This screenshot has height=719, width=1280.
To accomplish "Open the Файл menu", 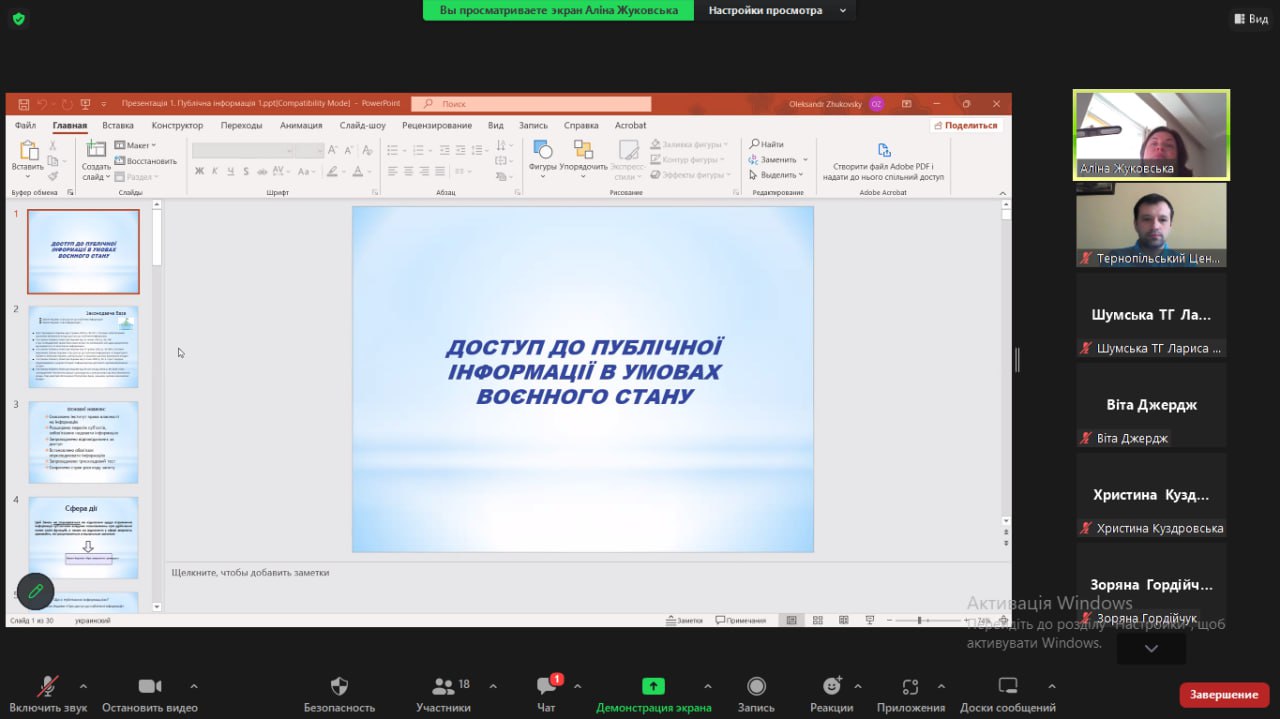I will [x=25, y=126].
